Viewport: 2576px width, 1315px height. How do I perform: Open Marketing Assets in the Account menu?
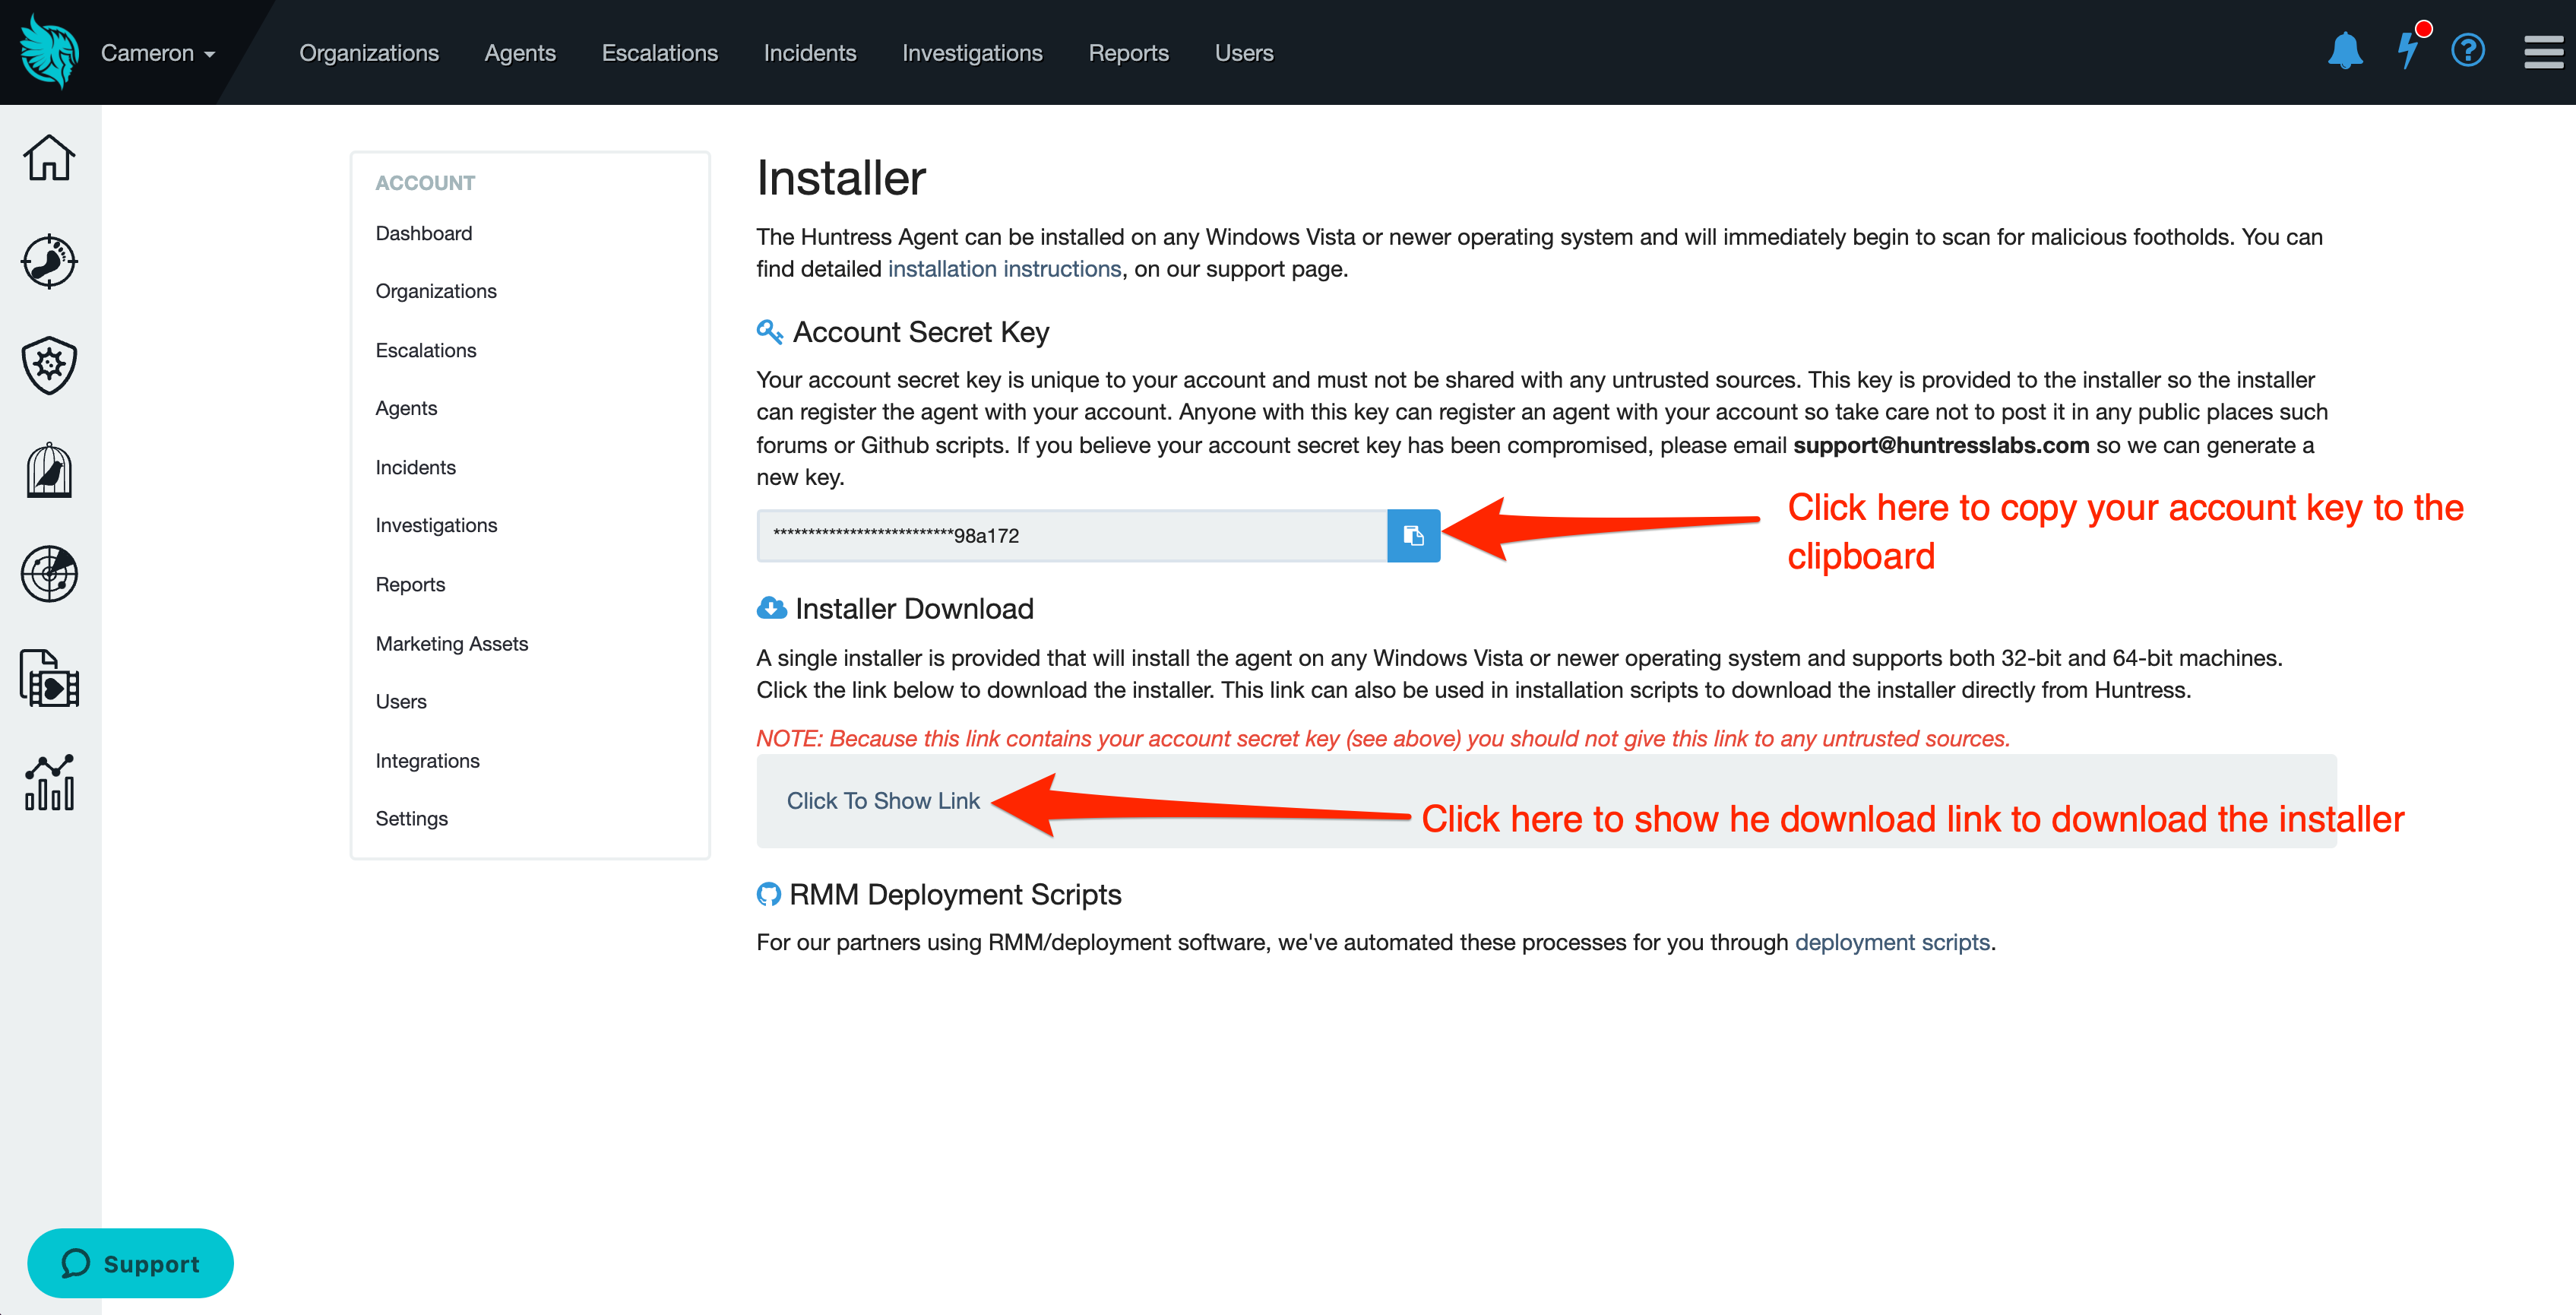coord(452,643)
